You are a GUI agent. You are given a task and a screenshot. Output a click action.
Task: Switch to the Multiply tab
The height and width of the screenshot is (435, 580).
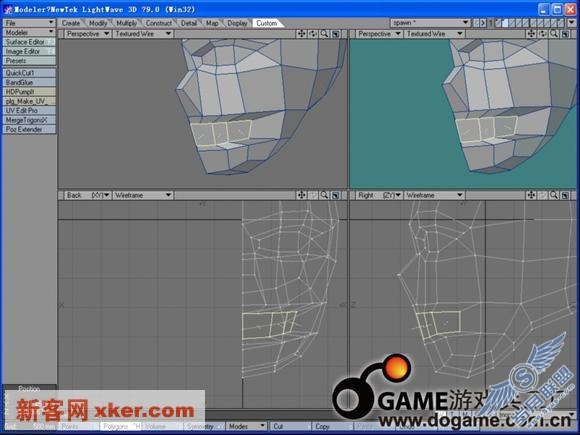[126, 23]
